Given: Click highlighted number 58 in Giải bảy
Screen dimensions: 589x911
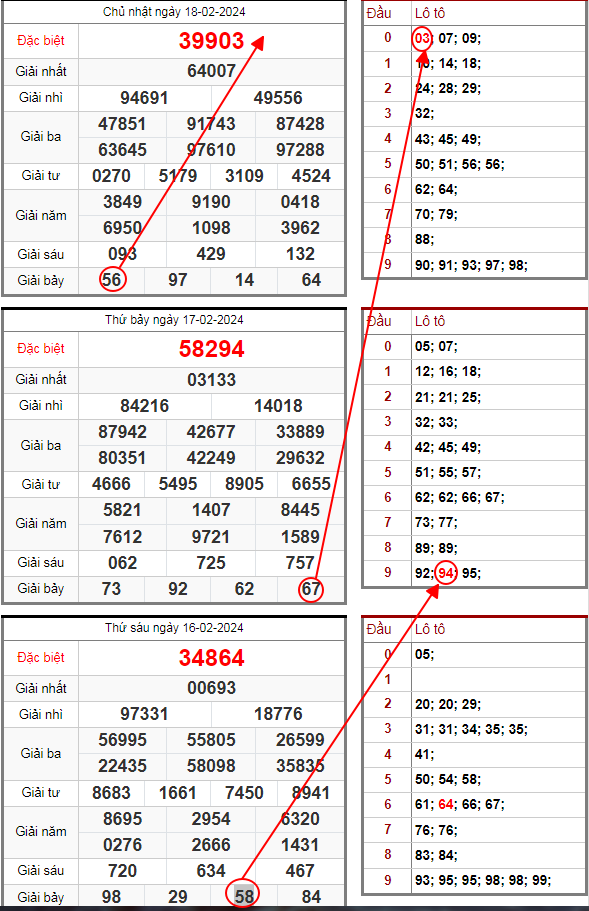Looking at the screenshot, I should 243,896.
